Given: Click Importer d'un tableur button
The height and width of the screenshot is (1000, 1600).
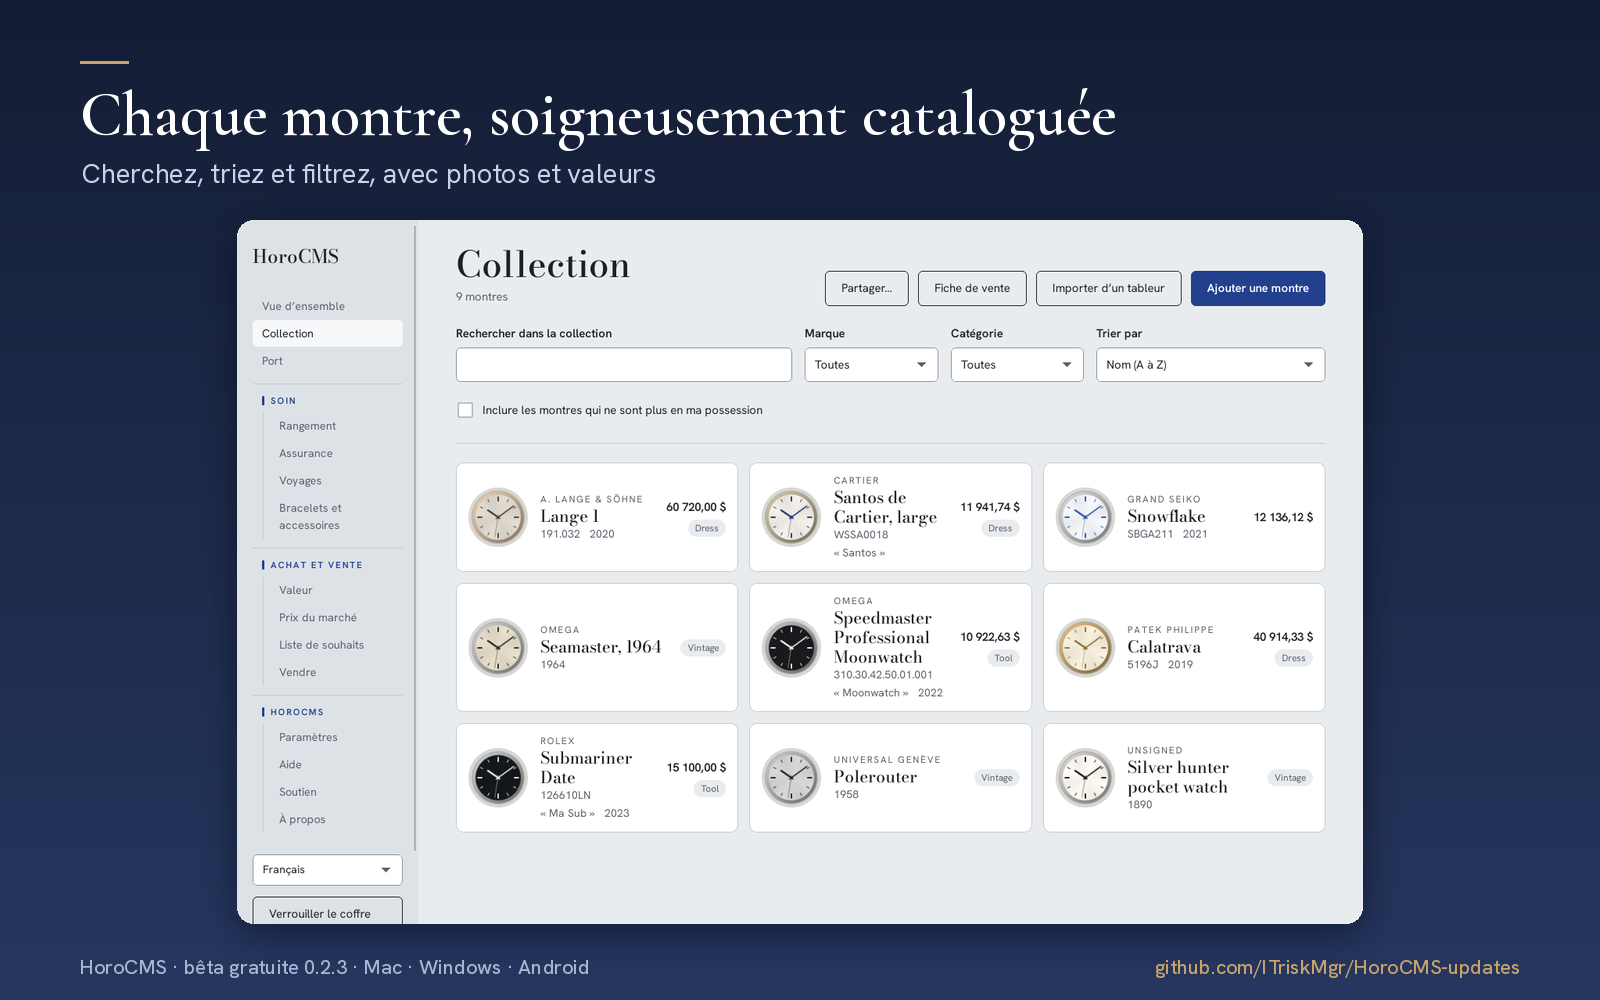Looking at the screenshot, I should (1108, 288).
